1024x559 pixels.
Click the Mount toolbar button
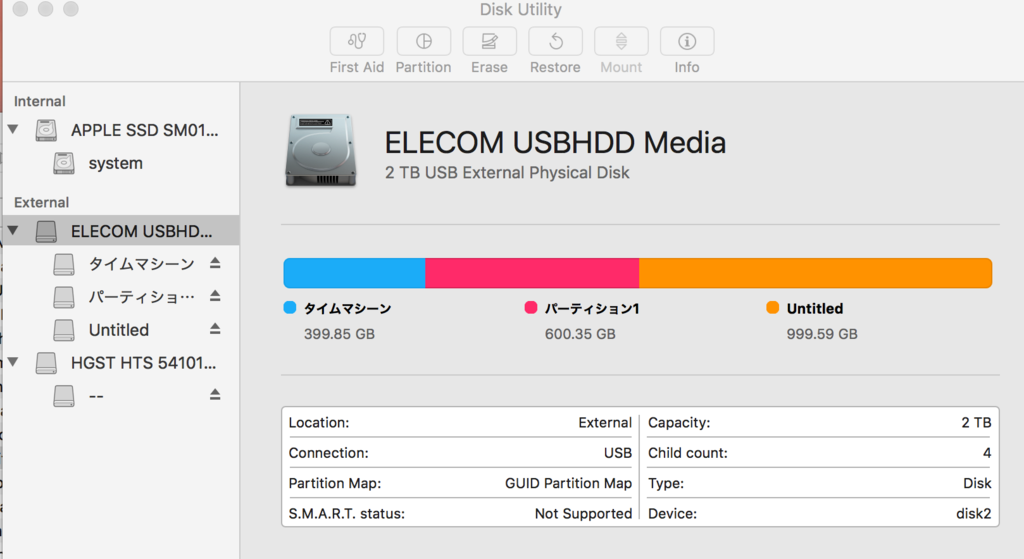(x=621, y=42)
